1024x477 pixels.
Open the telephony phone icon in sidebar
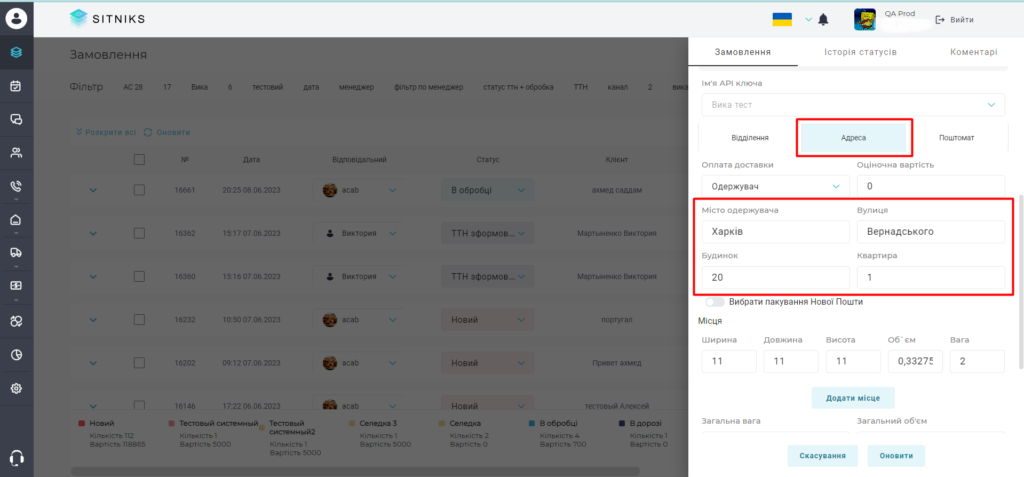click(16, 186)
